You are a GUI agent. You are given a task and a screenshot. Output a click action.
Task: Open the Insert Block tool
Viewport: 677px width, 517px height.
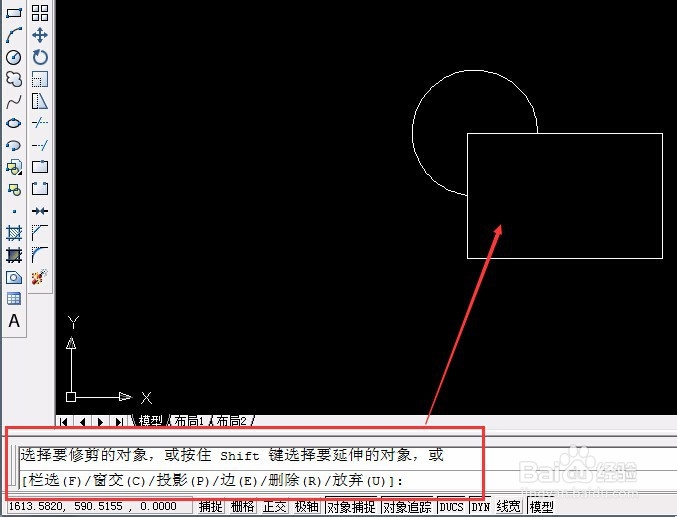pos(14,167)
